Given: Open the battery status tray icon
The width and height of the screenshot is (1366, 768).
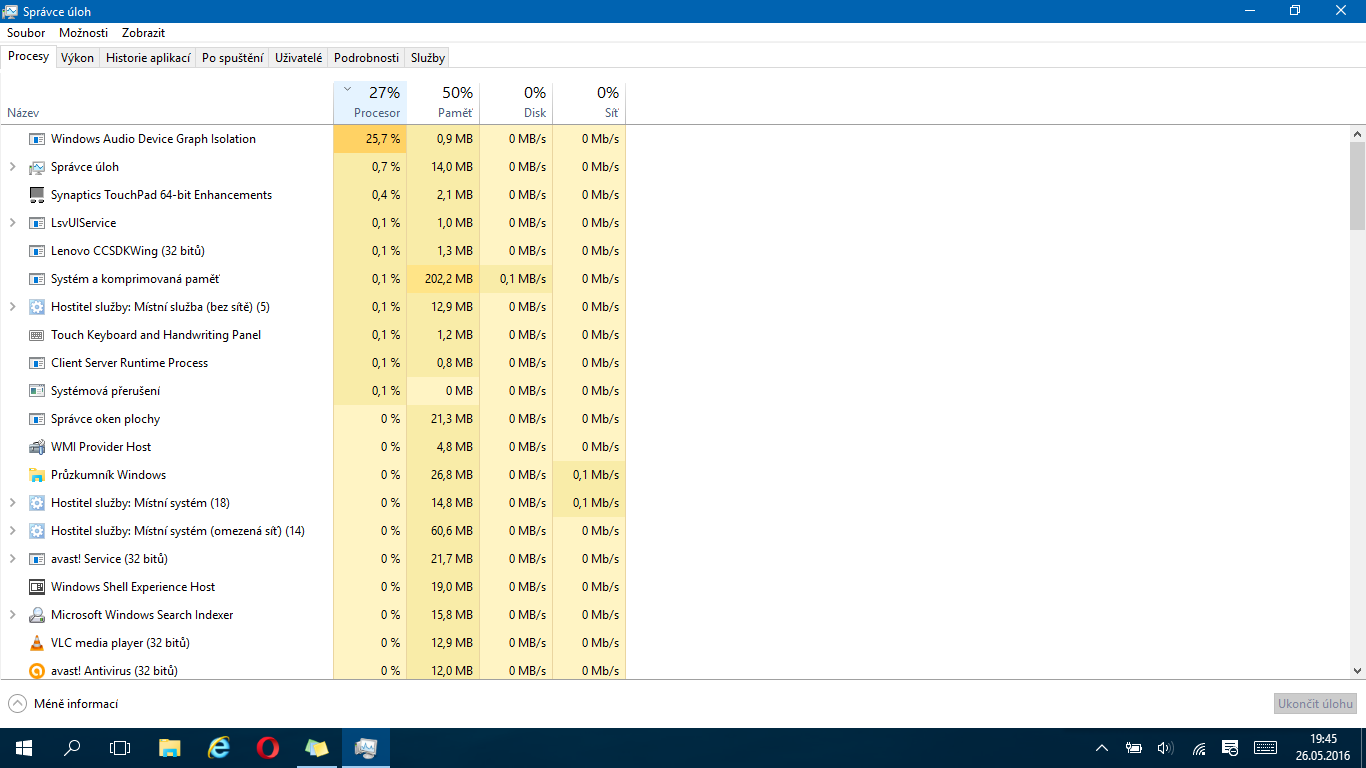Looking at the screenshot, I should (1133, 748).
